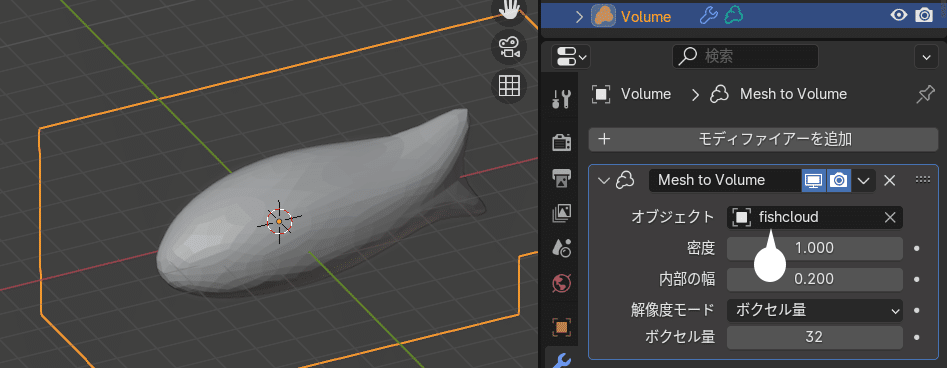The width and height of the screenshot is (947, 368).
Task: Toggle the pin icon in properties header
Action: [x=925, y=94]
